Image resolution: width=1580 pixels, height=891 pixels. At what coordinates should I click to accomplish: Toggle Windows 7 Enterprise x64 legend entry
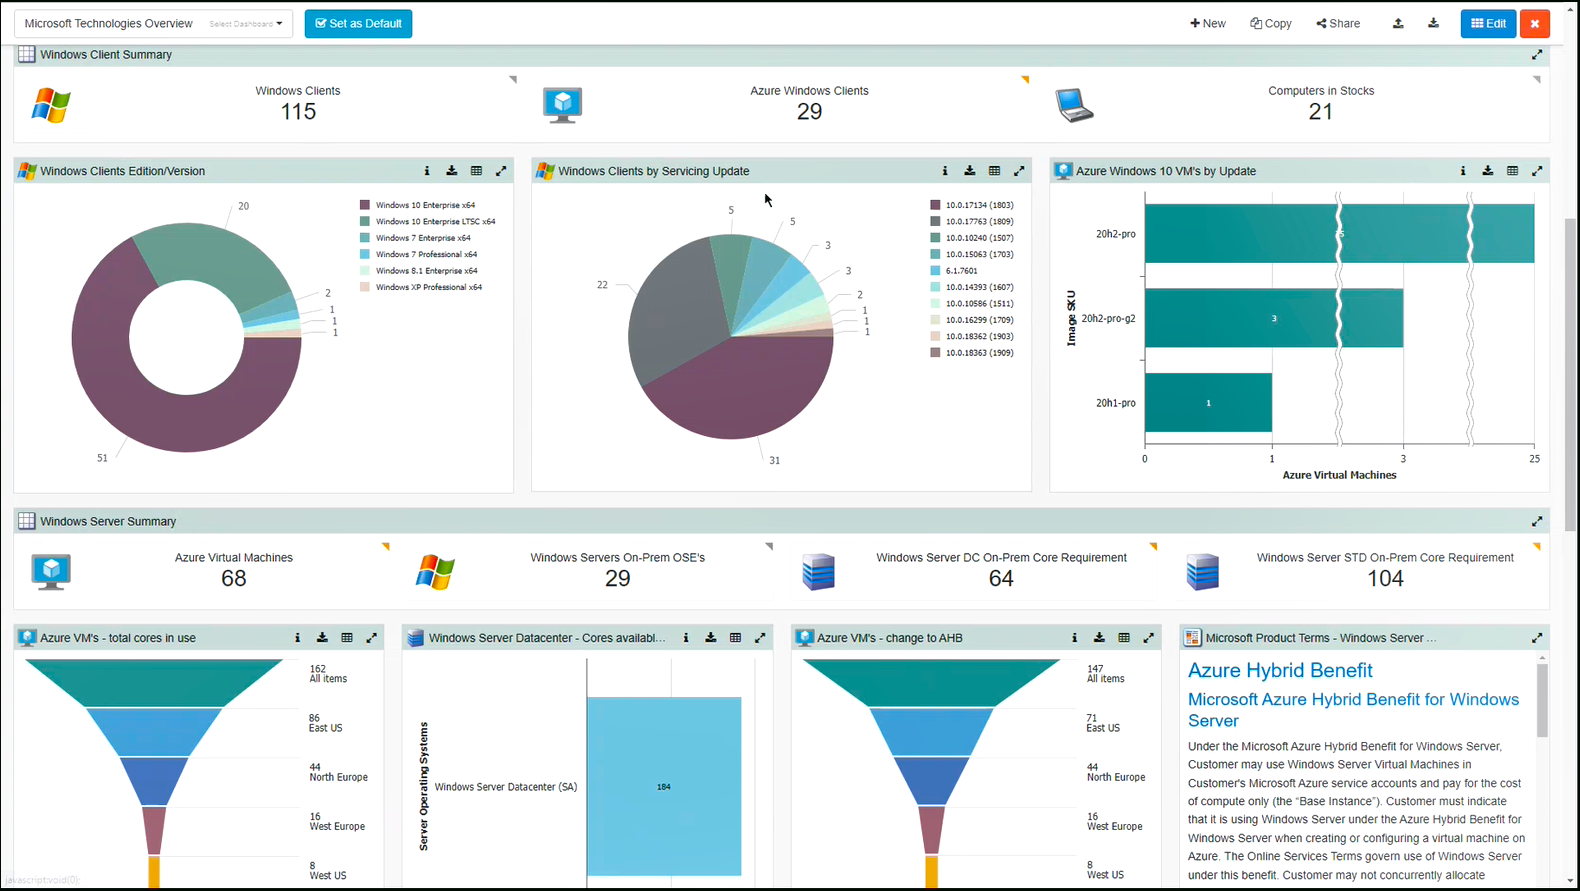pyautogui.click(x=415, y=238)
